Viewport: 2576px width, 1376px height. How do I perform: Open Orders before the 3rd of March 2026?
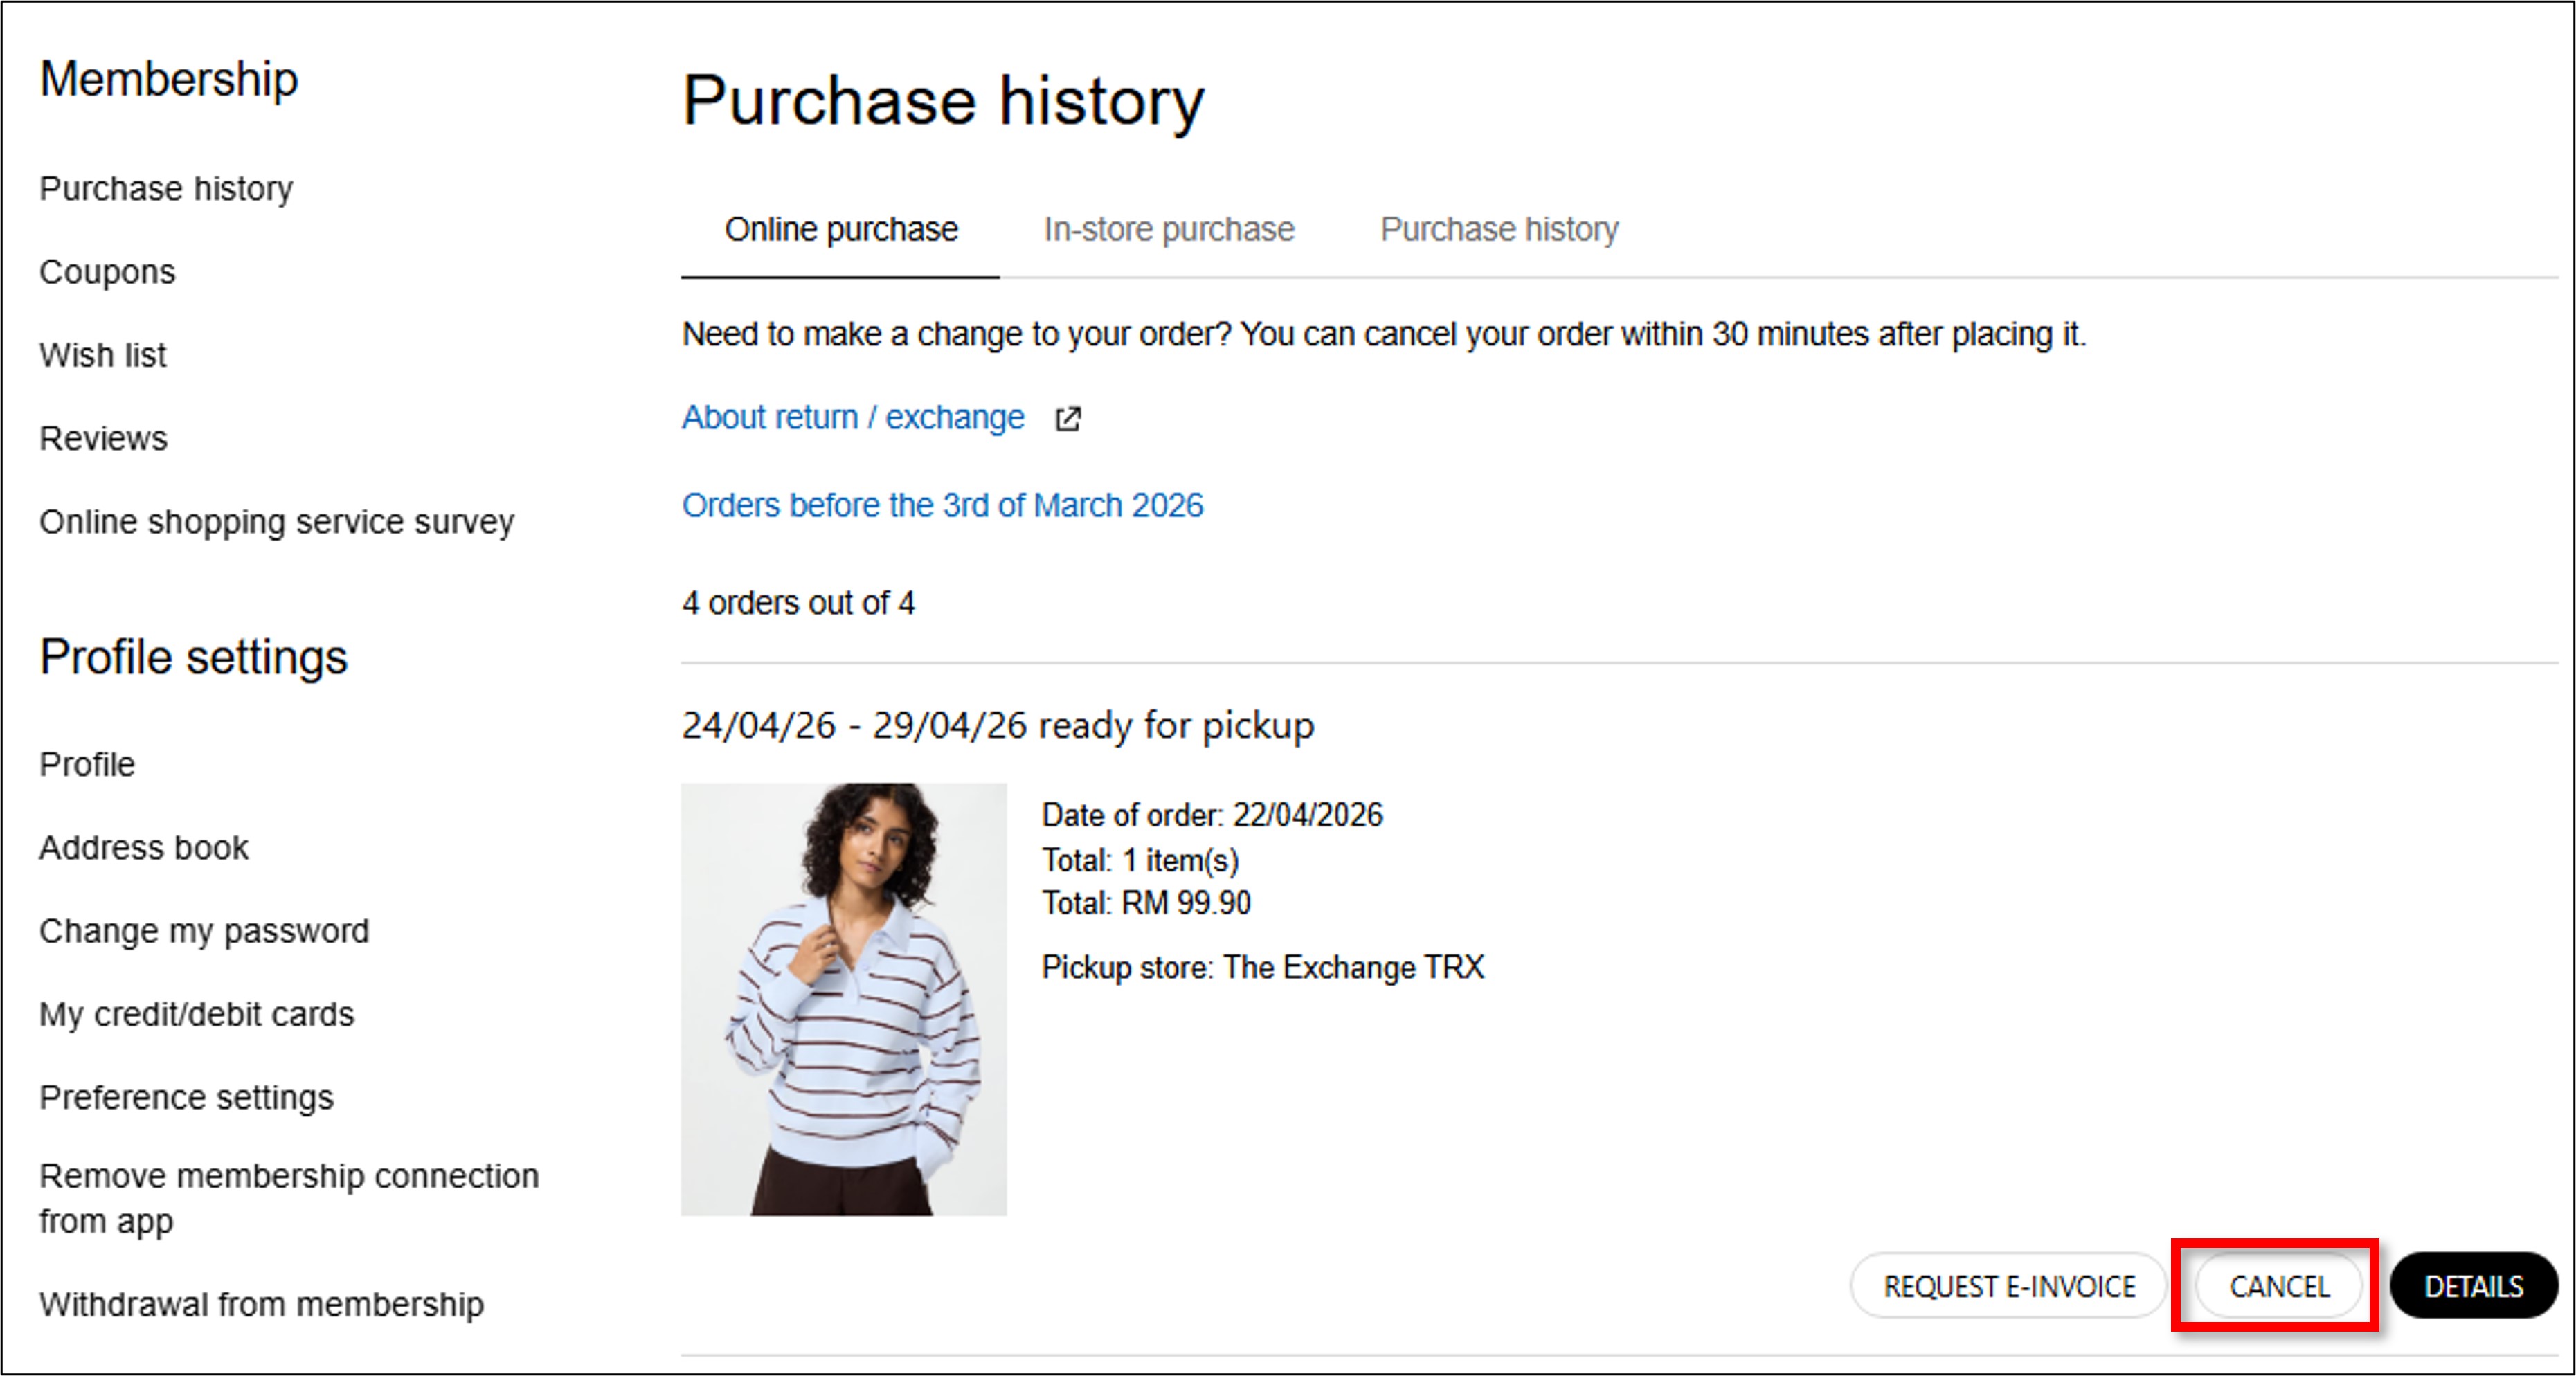pyautogui.click(x=942, y=505)
